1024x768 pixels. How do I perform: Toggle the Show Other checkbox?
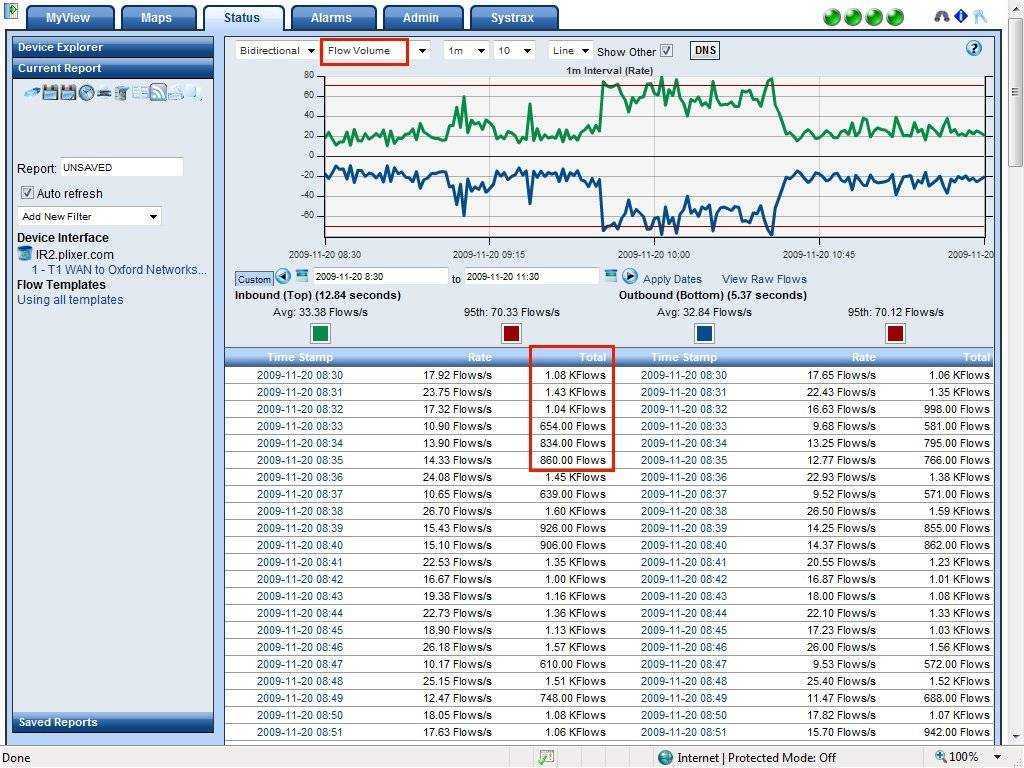pos(666,50)
